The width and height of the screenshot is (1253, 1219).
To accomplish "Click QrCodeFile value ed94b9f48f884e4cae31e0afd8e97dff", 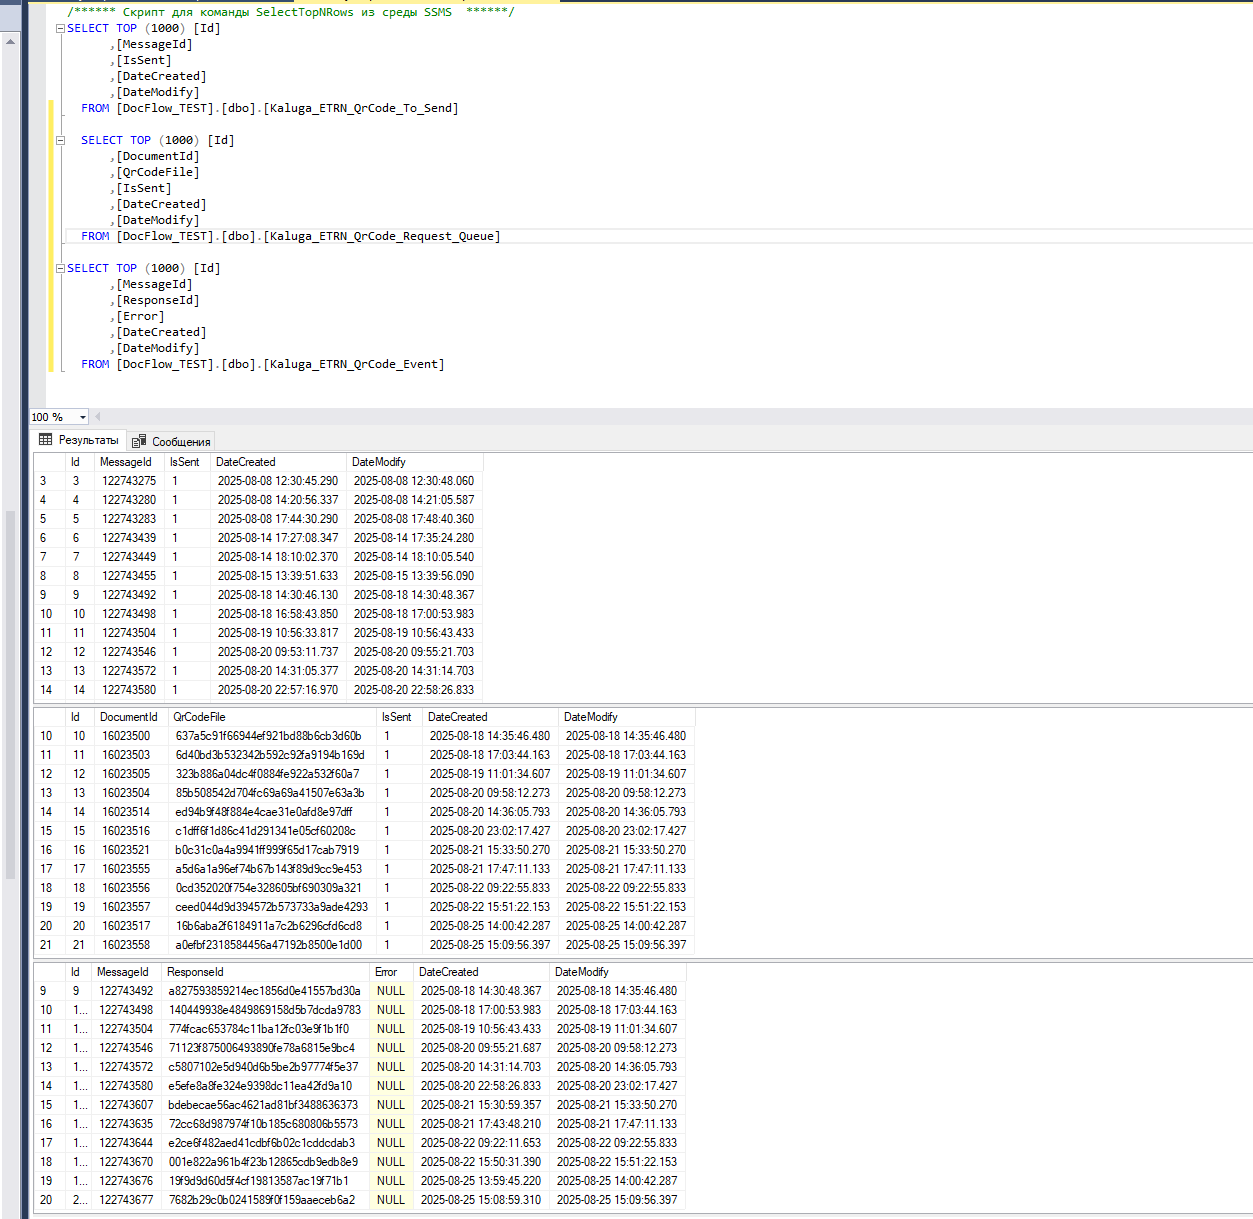I will (272, 812).
